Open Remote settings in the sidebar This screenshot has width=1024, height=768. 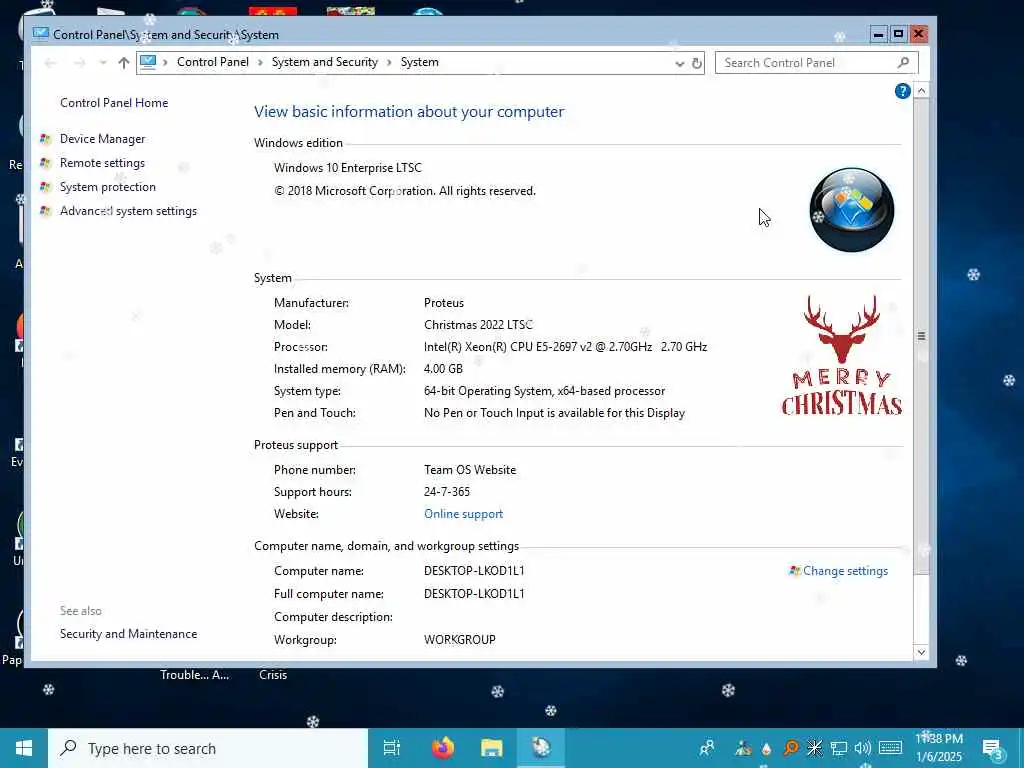click(x=103, y=163)
